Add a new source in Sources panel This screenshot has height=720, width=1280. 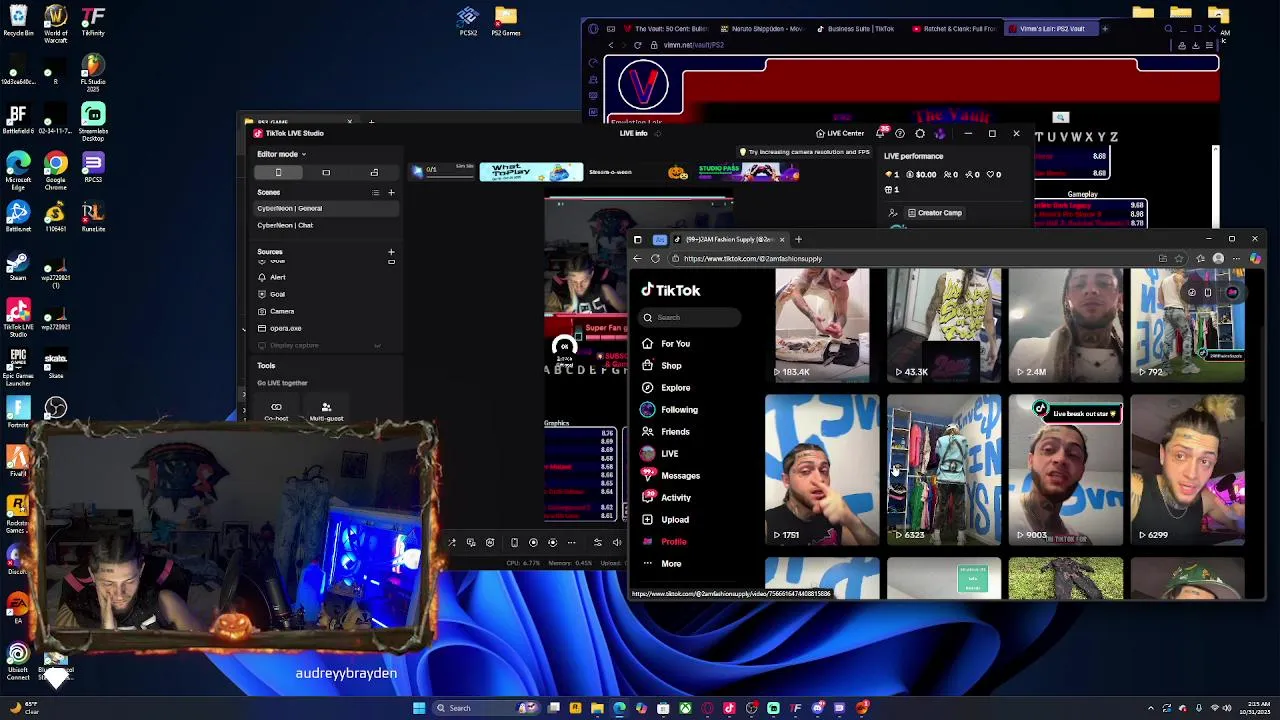(x=391, y=252)
